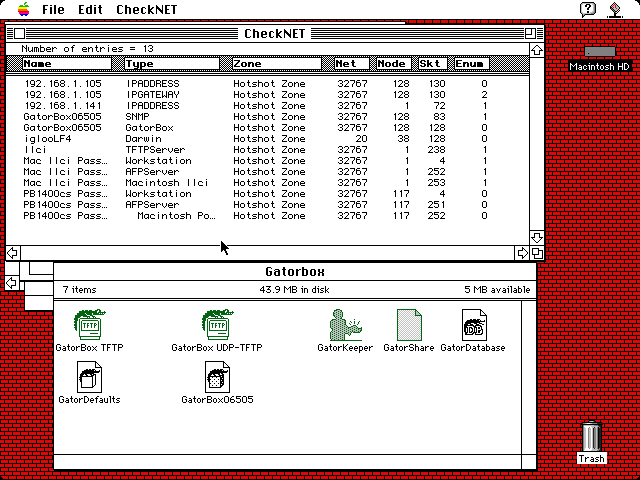
Task: Sort by the Zone column header
Action: (277, 64)
